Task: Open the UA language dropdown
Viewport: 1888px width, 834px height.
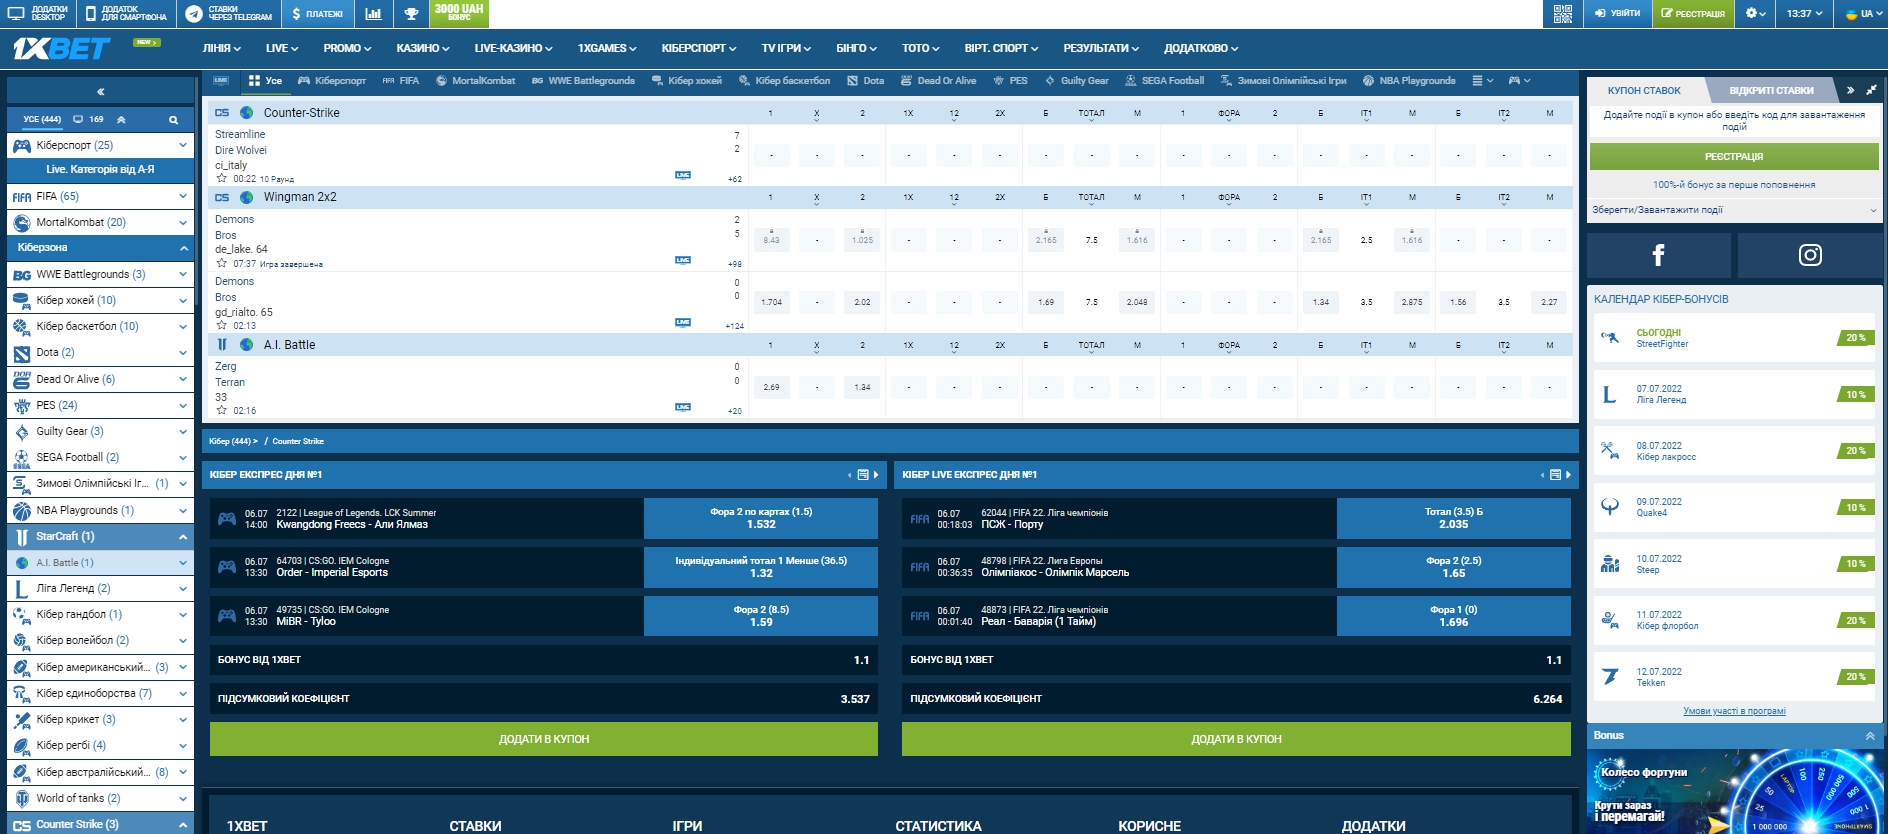Action: (x=1860, y=14)
